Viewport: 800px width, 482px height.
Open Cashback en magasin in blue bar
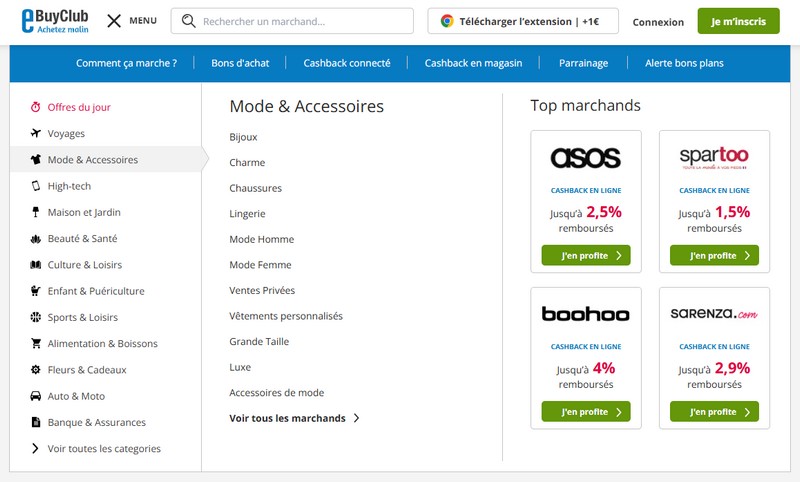[473, 63]
